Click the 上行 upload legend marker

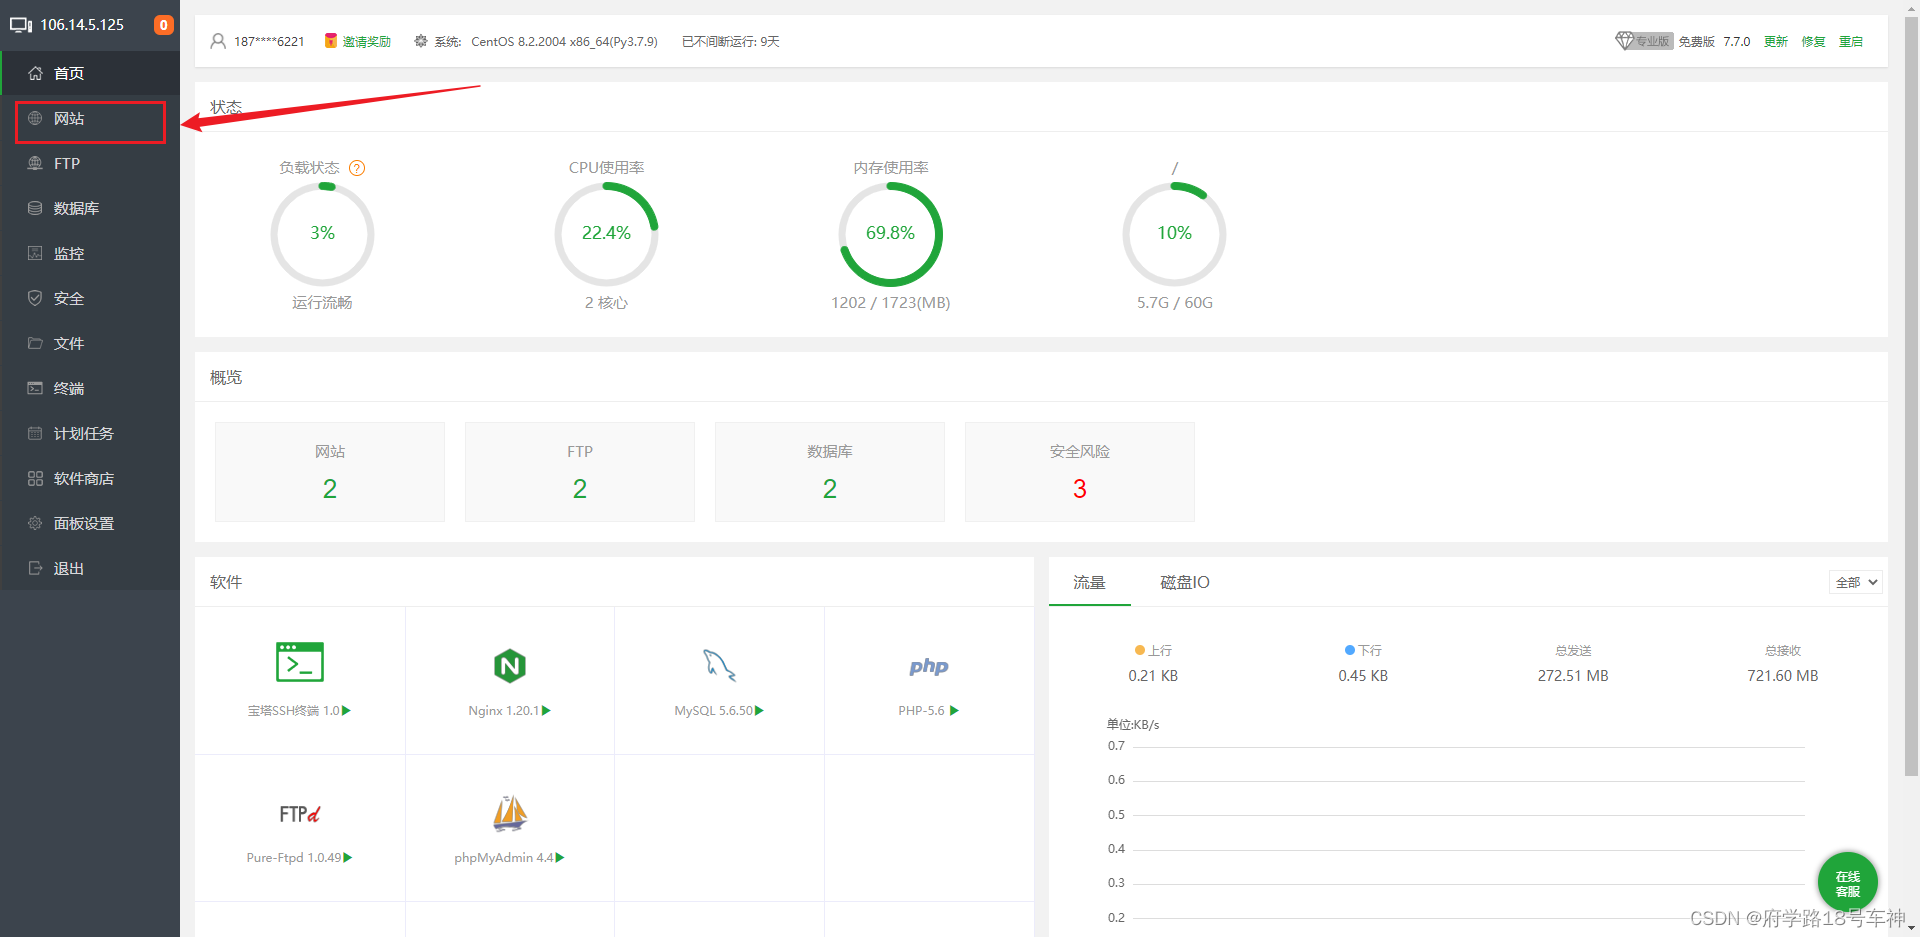point(1139,650)
